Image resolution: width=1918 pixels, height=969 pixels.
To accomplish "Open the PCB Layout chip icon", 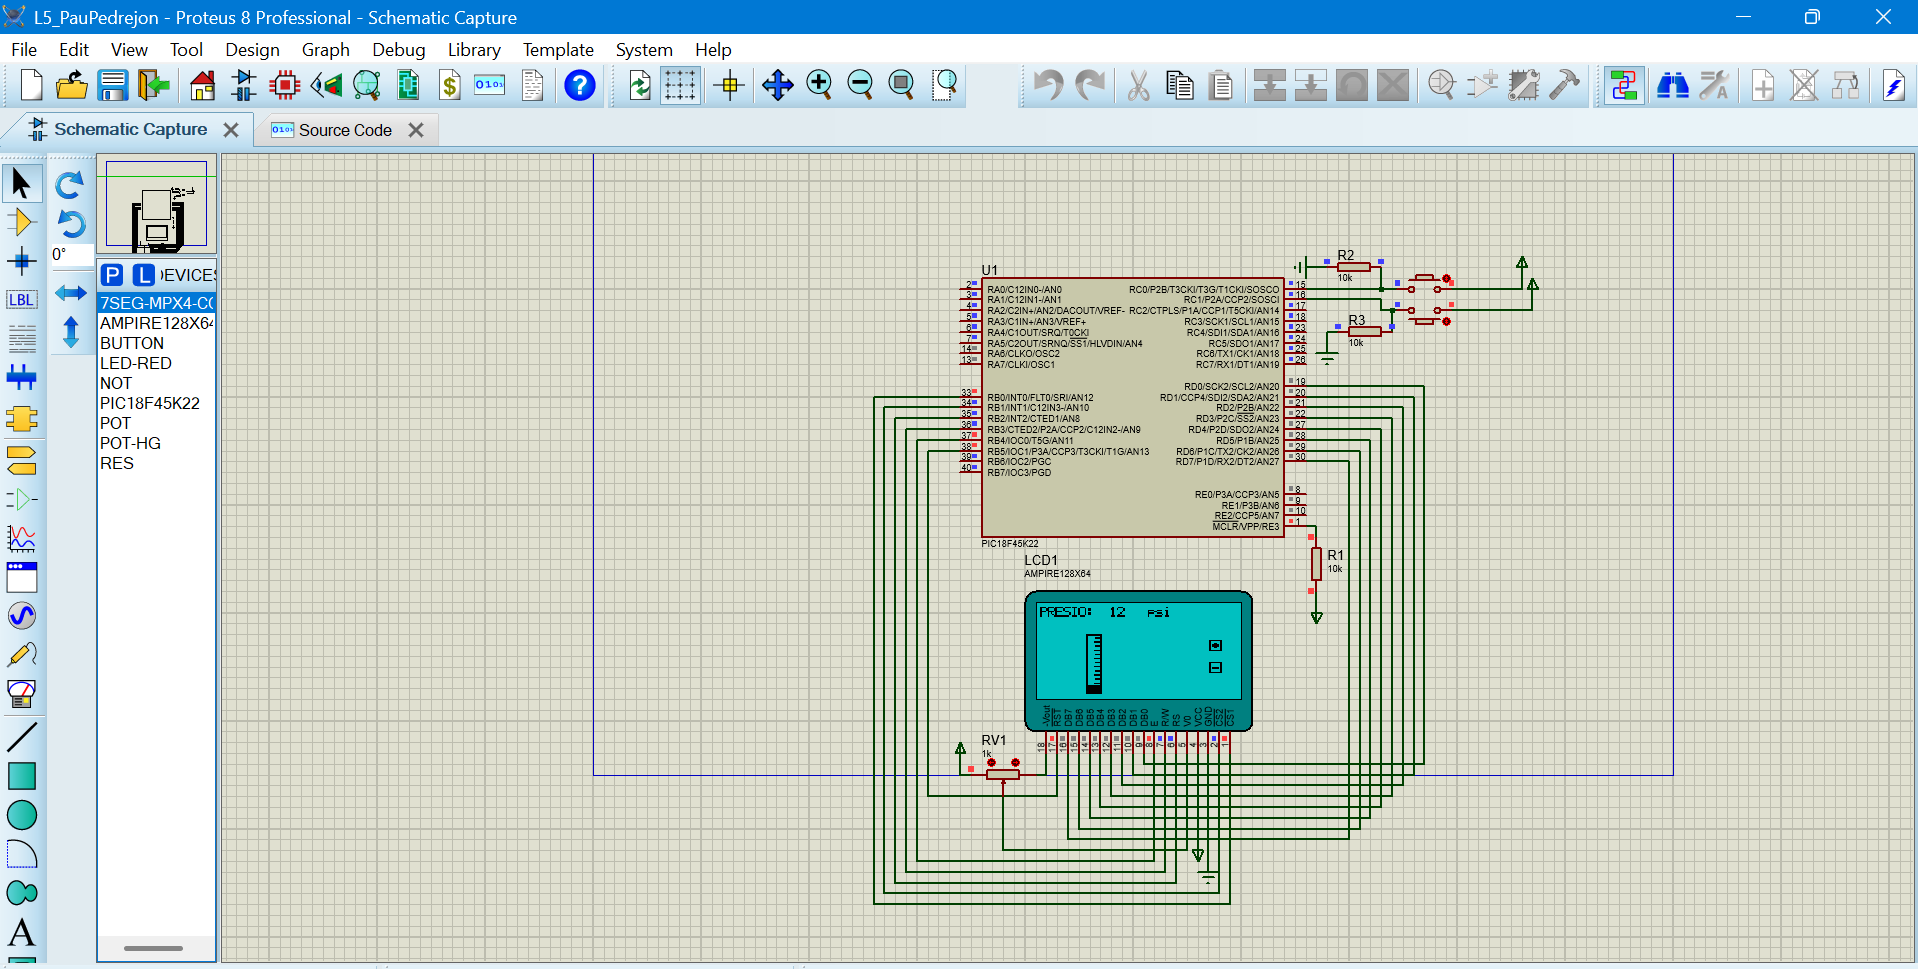I will coord(285,86).
